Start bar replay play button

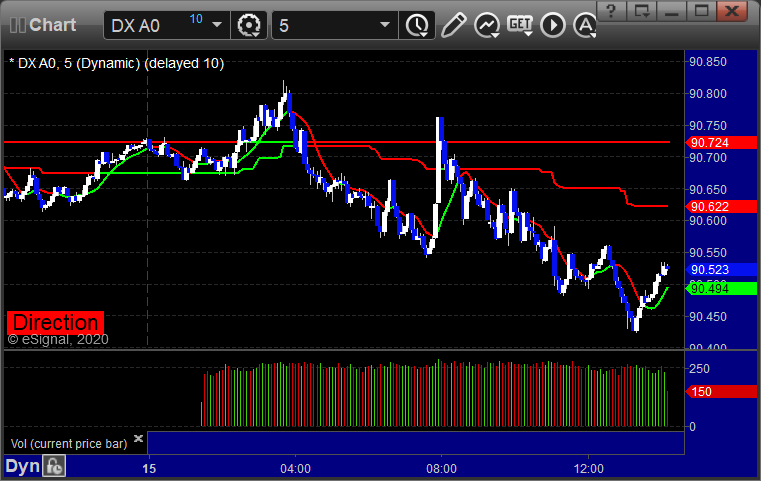click(x=553, y=25)
